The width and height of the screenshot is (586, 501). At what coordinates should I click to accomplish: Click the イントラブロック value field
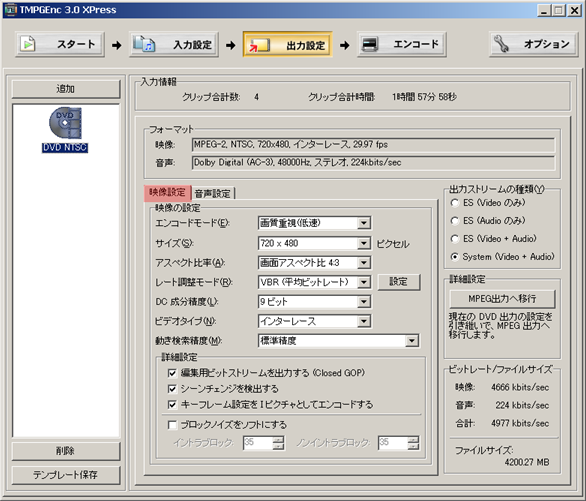pos(258,443)
